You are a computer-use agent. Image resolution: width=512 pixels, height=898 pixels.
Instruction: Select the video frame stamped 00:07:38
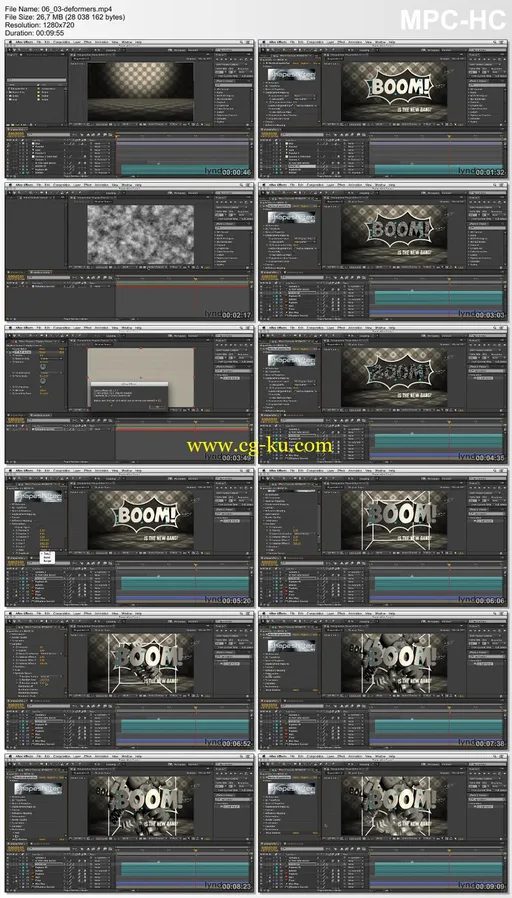[x=383, y=680]
